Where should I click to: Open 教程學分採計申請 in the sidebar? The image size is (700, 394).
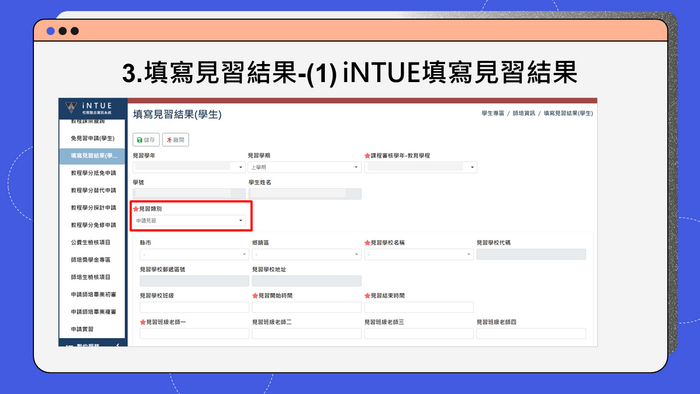(x=92, y=208)
